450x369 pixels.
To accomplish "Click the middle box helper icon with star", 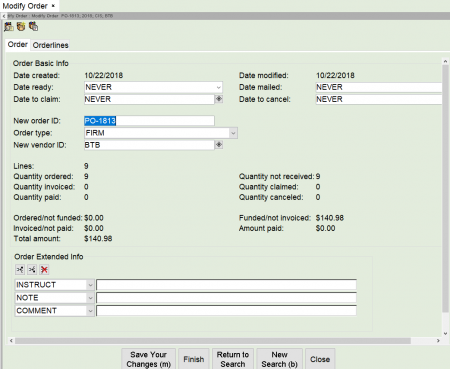I will click(21, 27).
